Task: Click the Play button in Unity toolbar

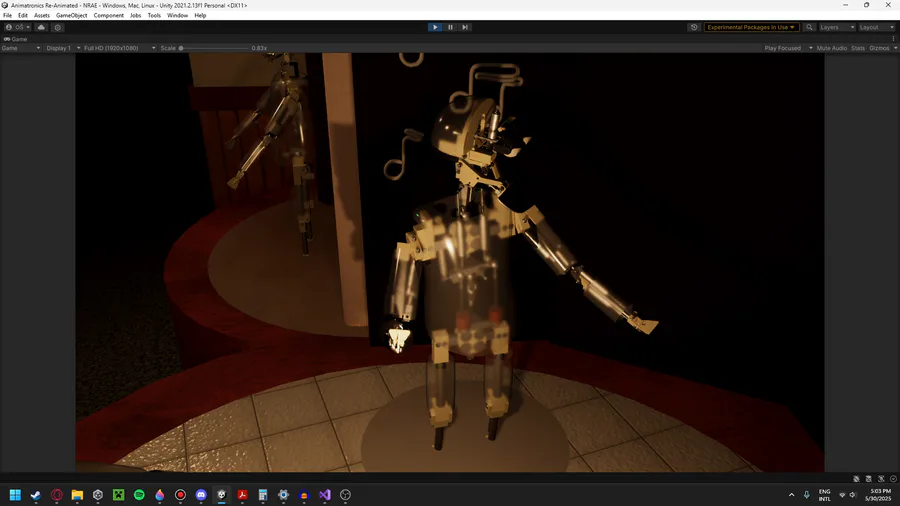Action: pos(435,27)
